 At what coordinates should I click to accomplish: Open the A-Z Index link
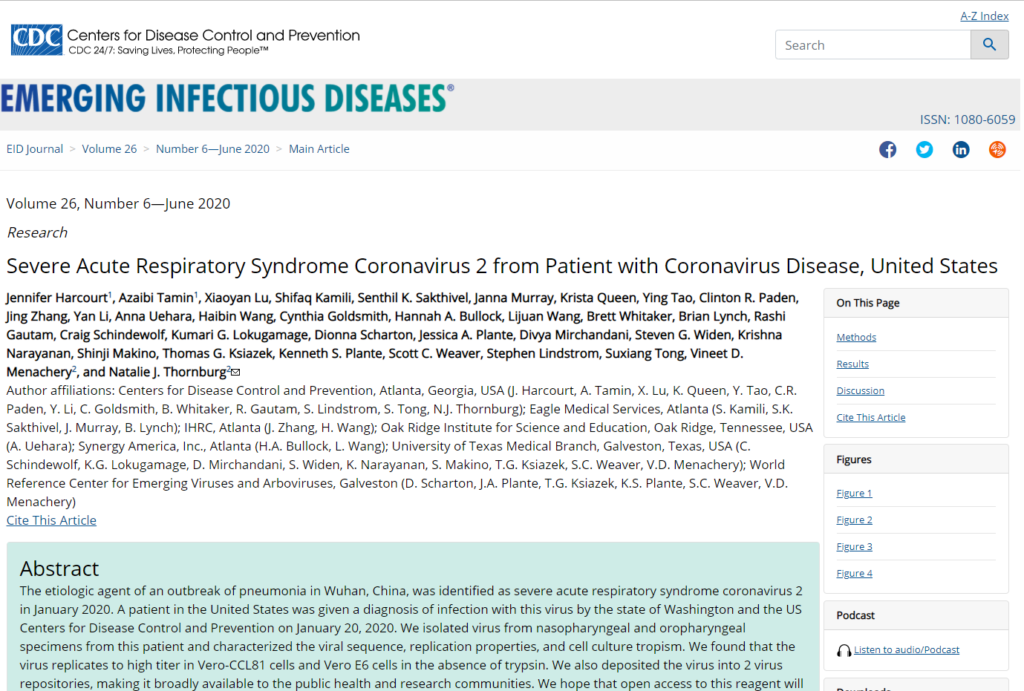(x=984, y=16)
